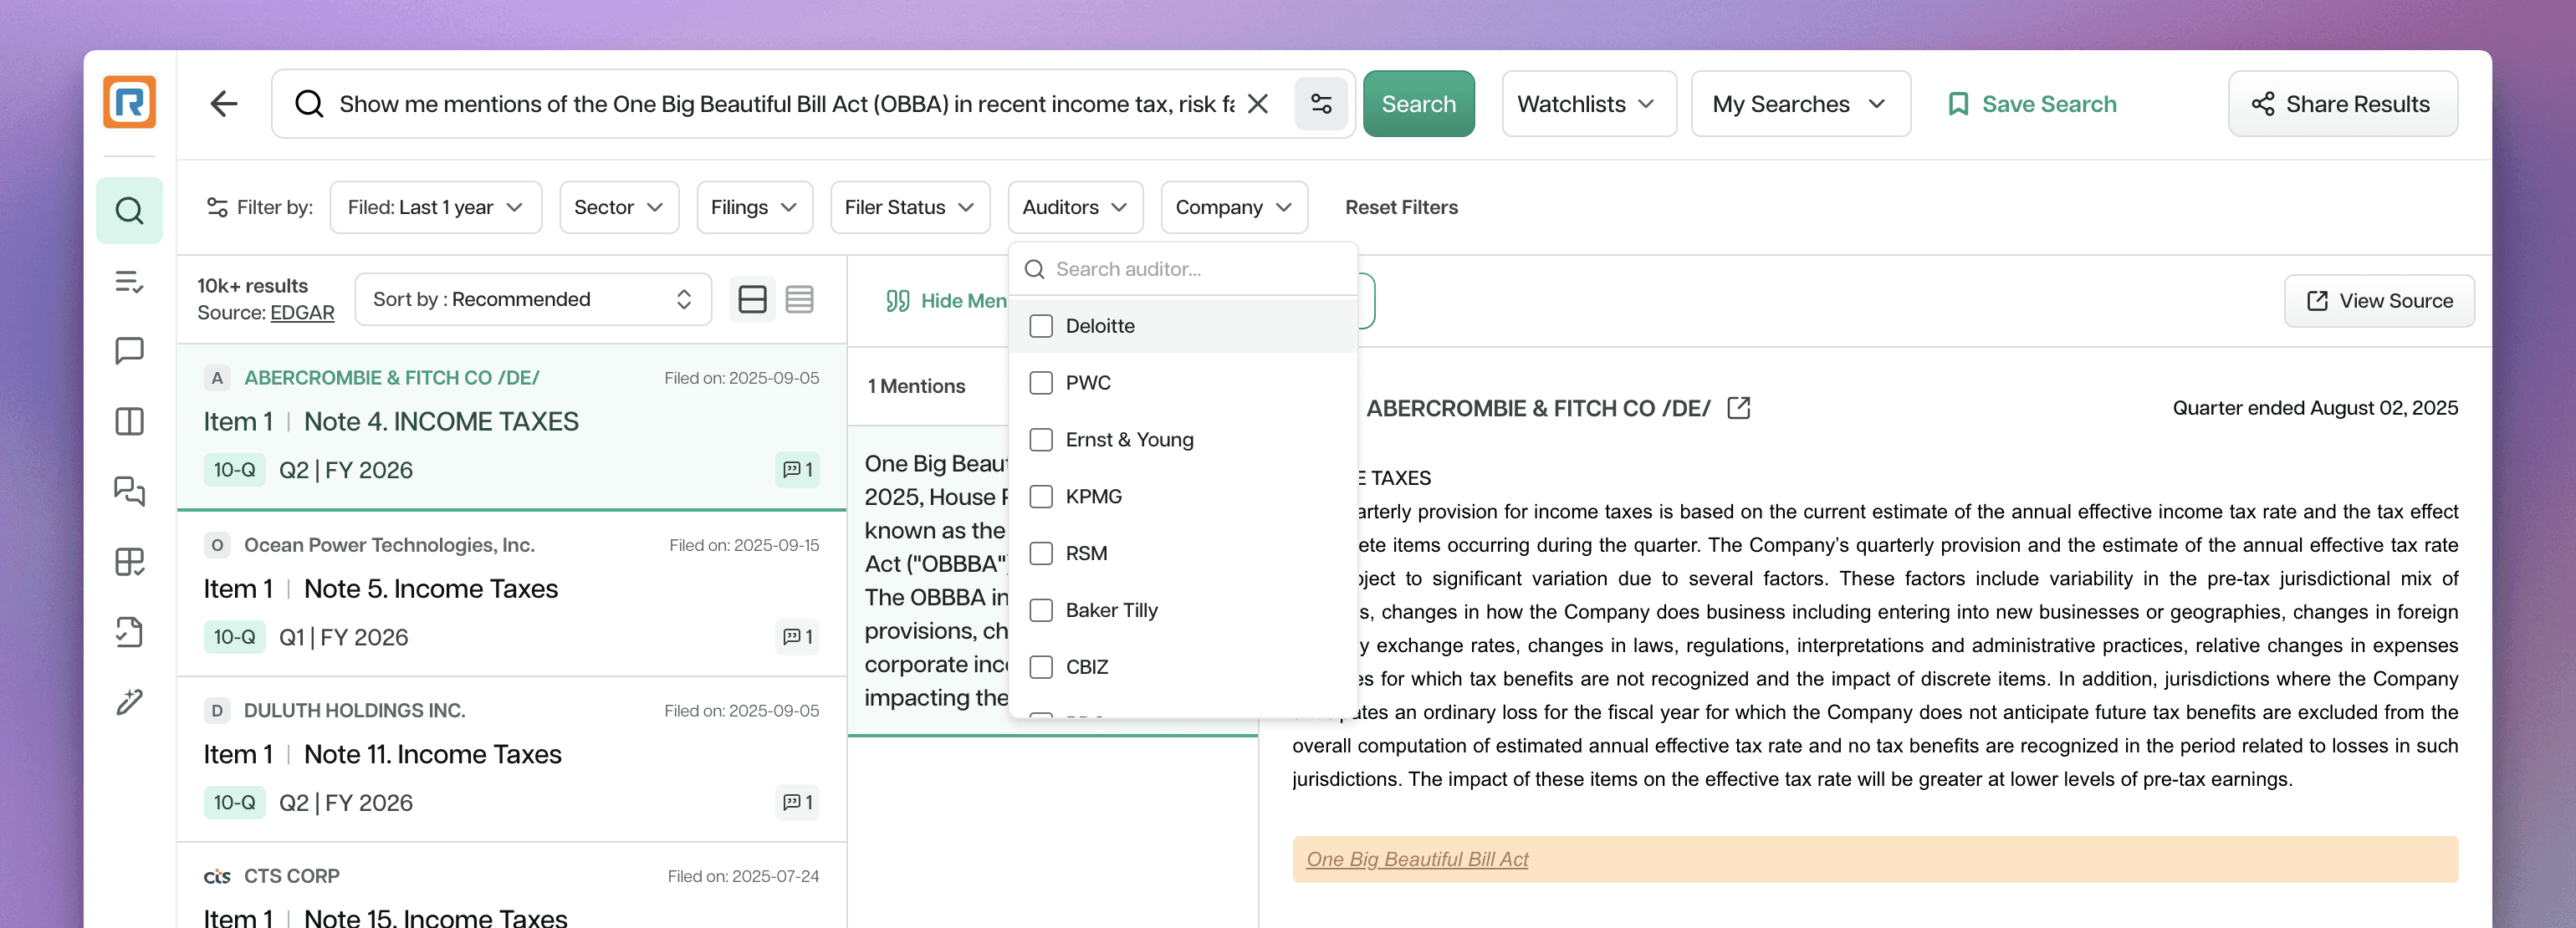Expand the Sector filter dropdown
The height and width of the screenshot is (928, 2576).
[x=618, y=207]
